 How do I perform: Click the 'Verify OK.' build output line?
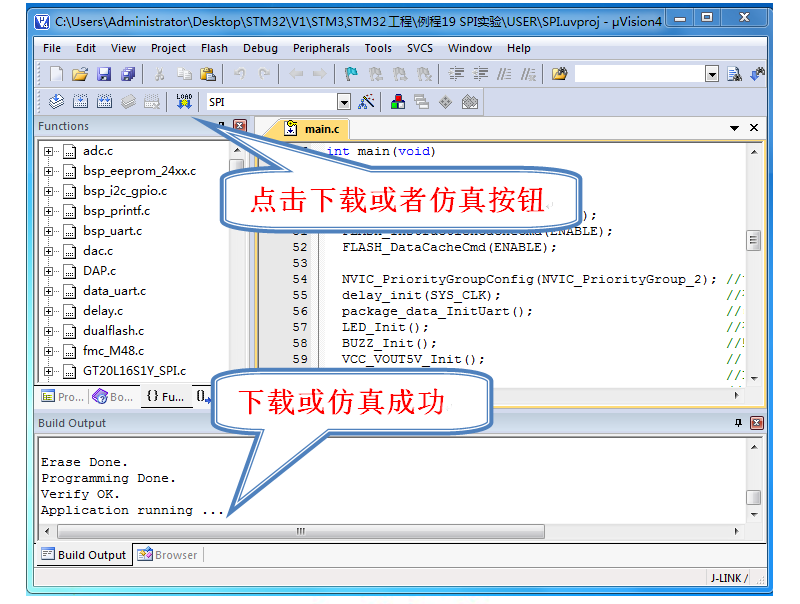tap(80, 494)
